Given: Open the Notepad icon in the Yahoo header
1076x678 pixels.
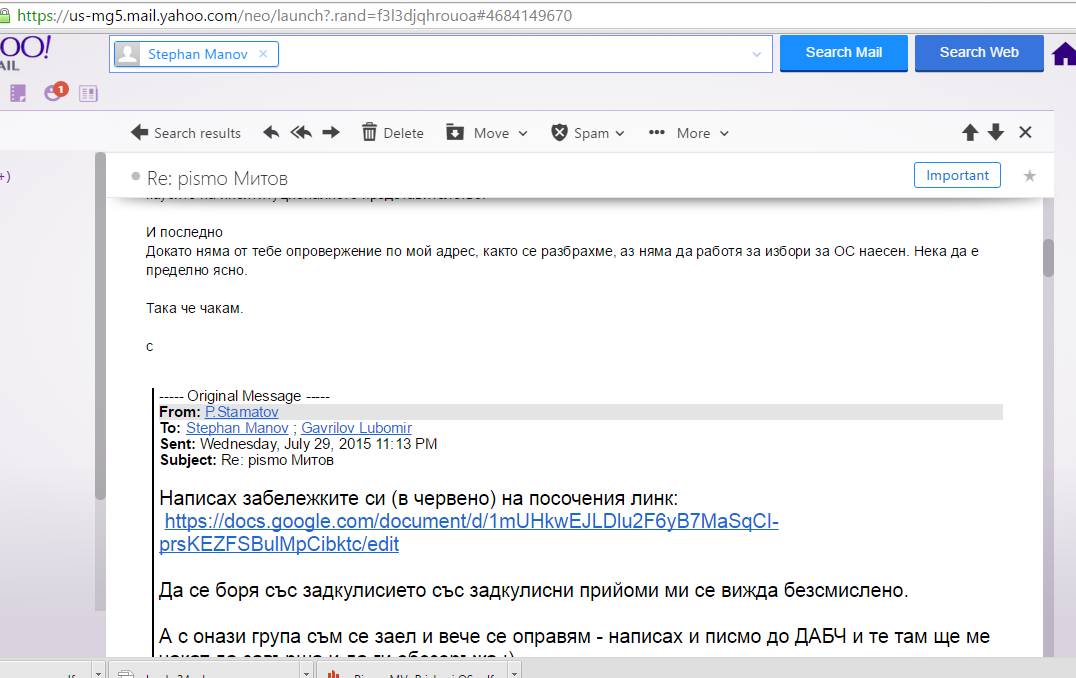Looking at the screenshot, I should [88, 93].
